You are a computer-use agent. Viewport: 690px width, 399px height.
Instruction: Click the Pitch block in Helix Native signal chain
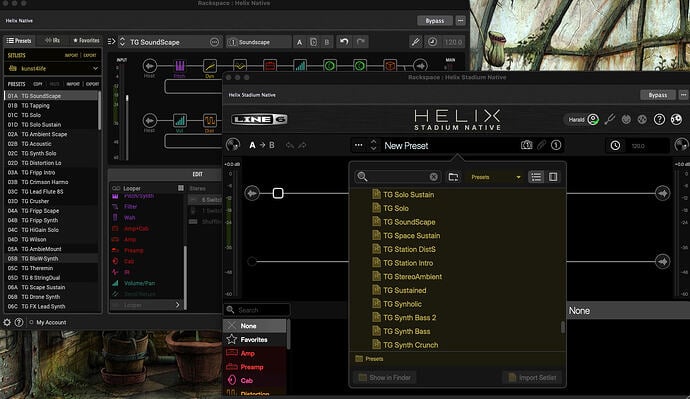click(x=180, y=66)
